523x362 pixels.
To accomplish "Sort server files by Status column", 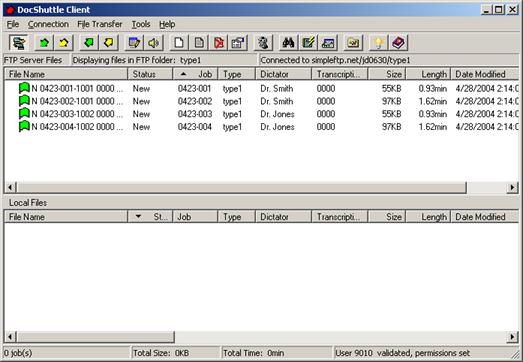I will tap(150, 74).
